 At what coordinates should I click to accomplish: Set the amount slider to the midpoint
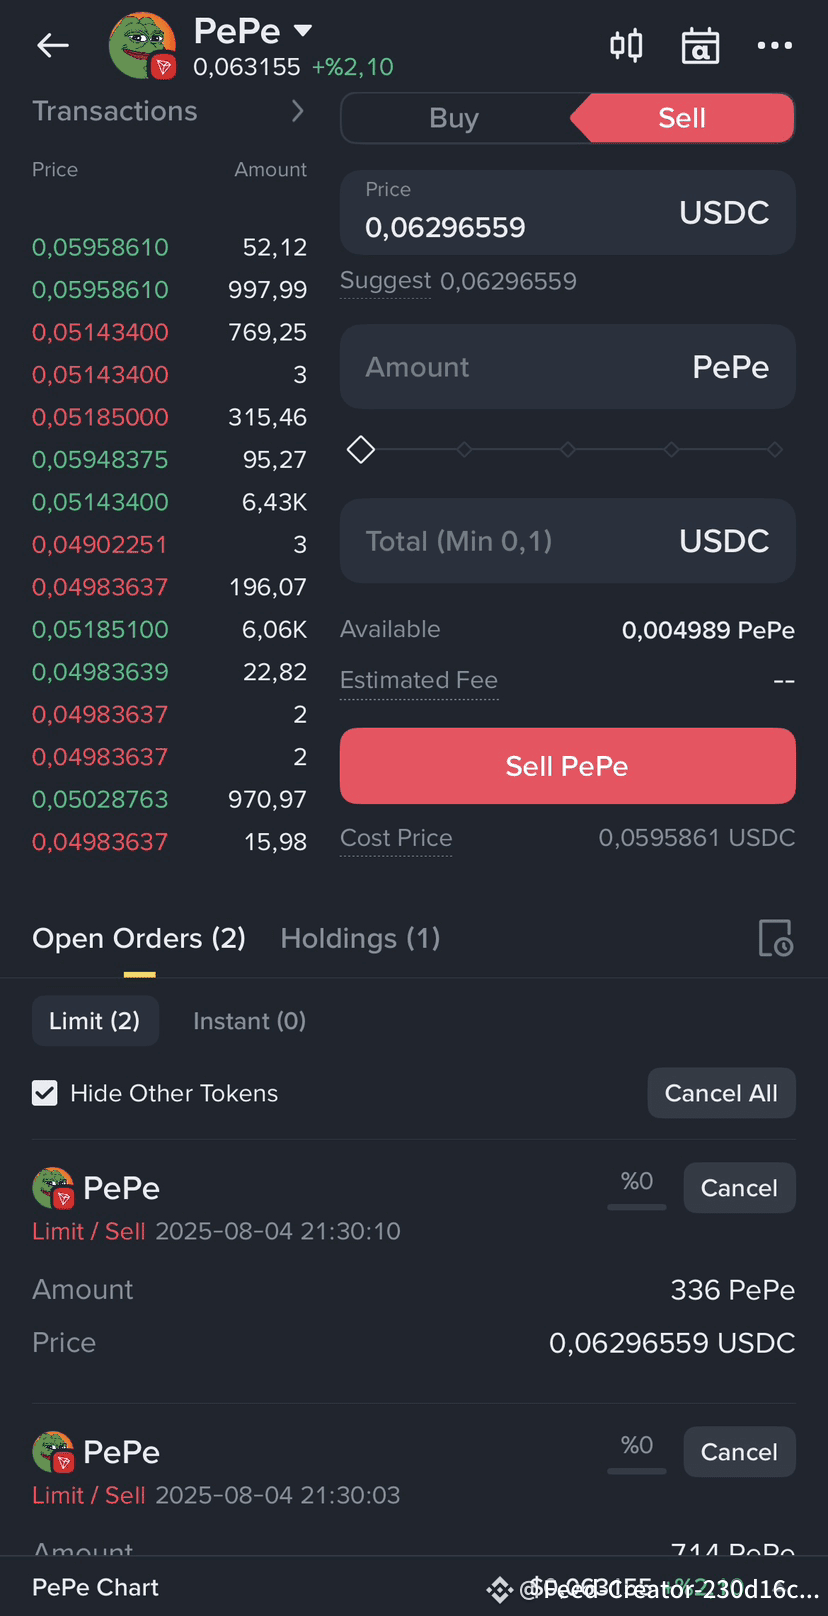(568, 450)
